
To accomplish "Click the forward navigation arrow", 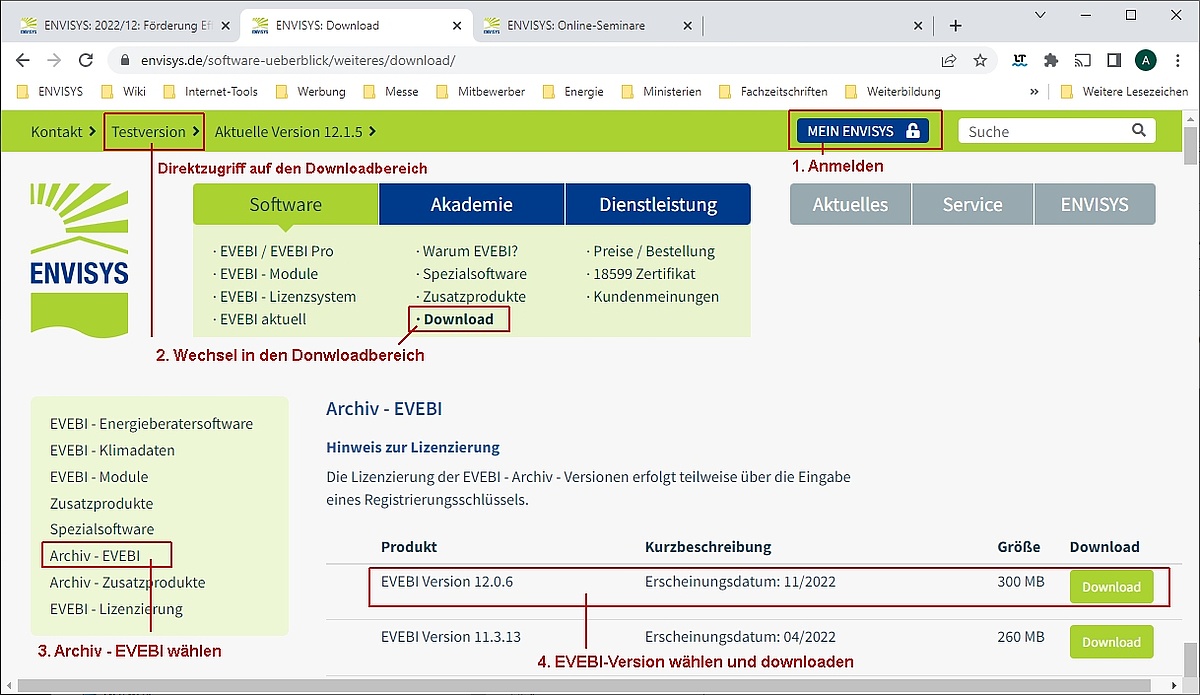I will [54, 60].
